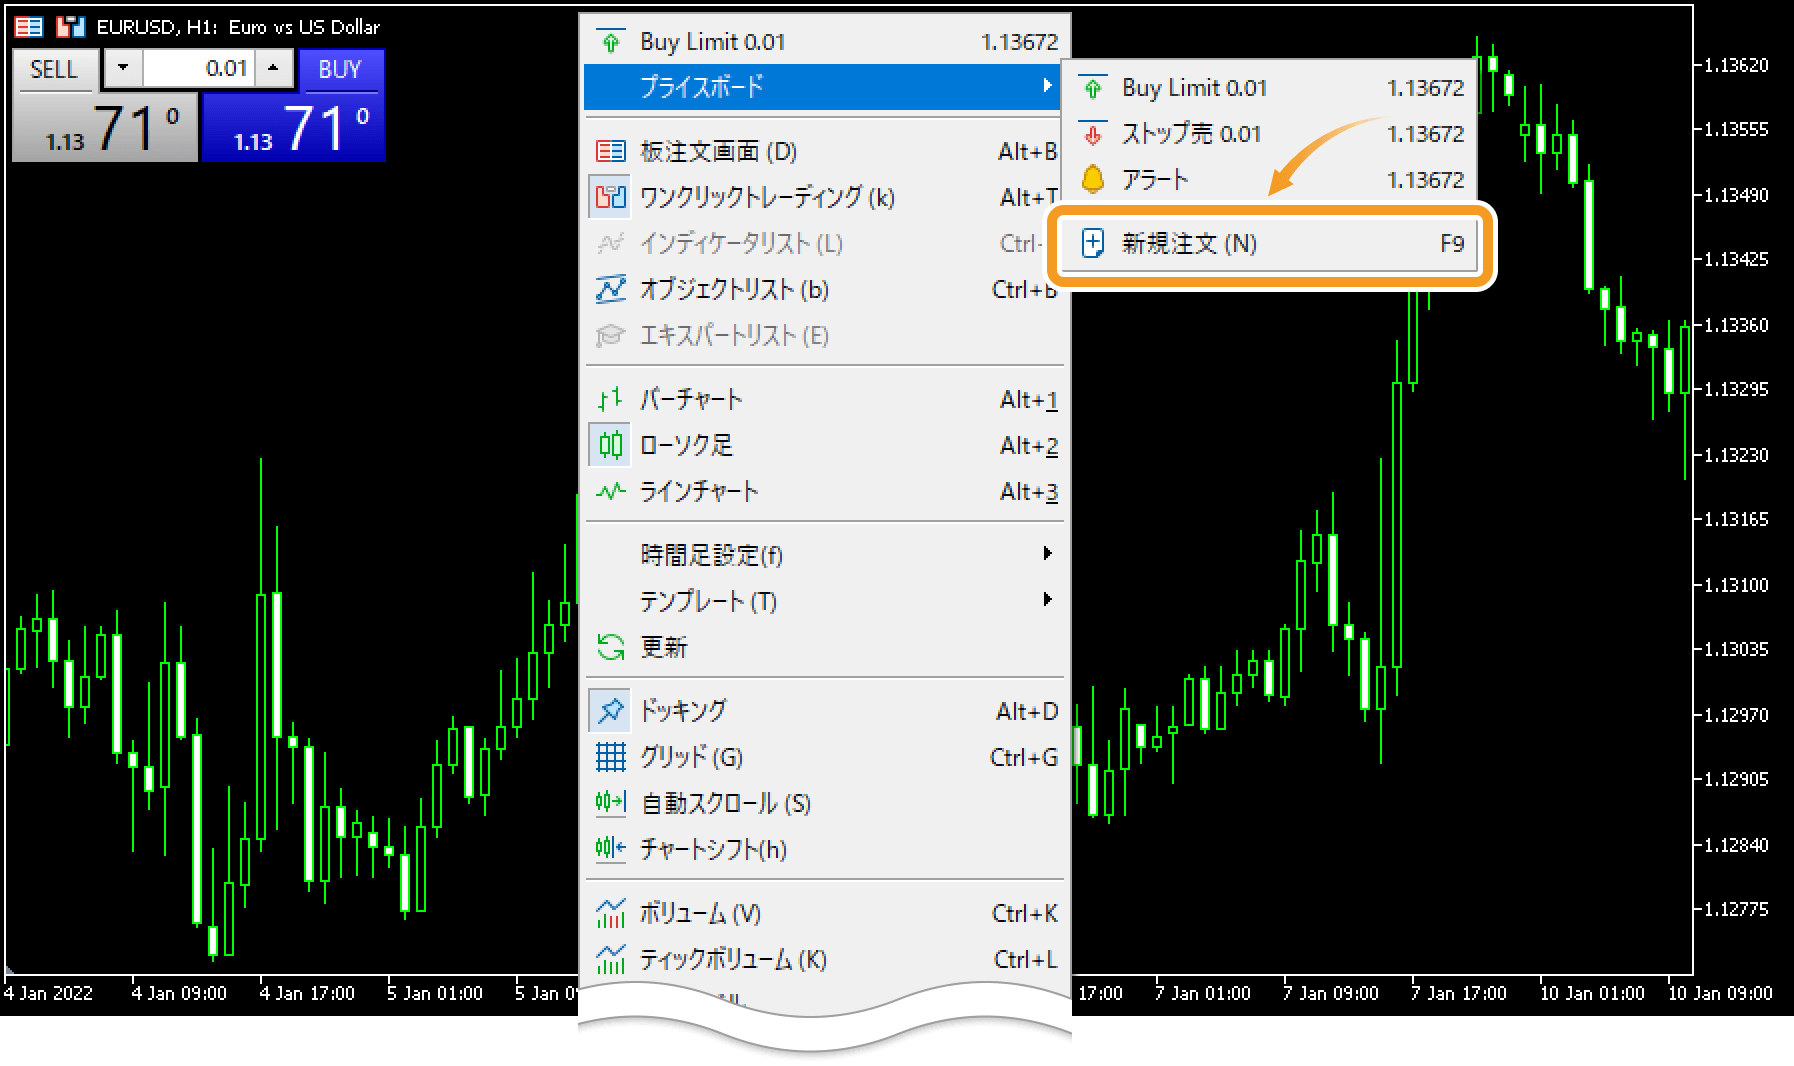Toggle ワンクリックトレーディング icon
1794x1066 pixels.
(610, 197)
